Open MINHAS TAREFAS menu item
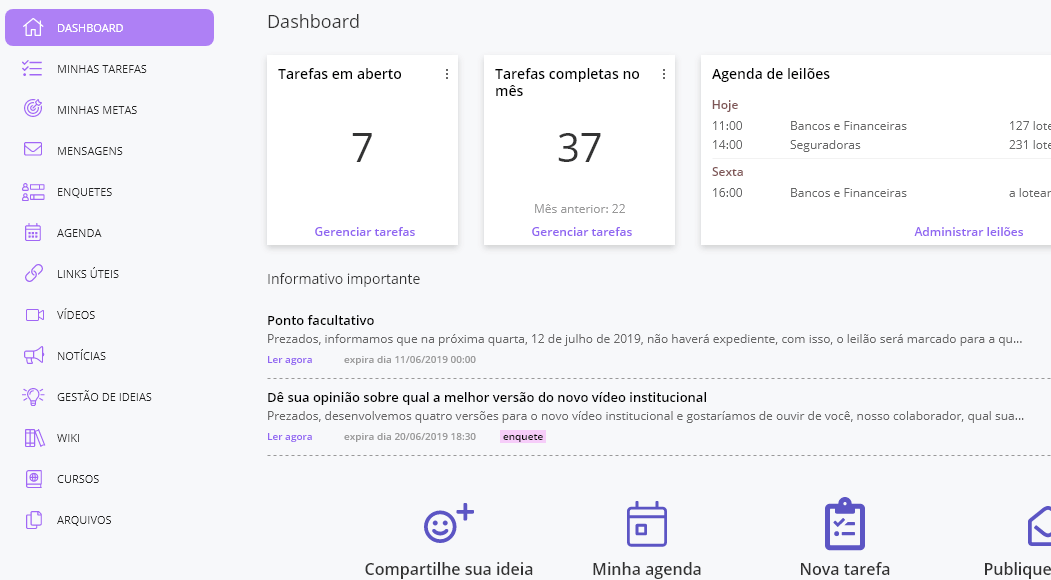The width and height of the screenshot is (1051, 580). [x=102, y=68]
